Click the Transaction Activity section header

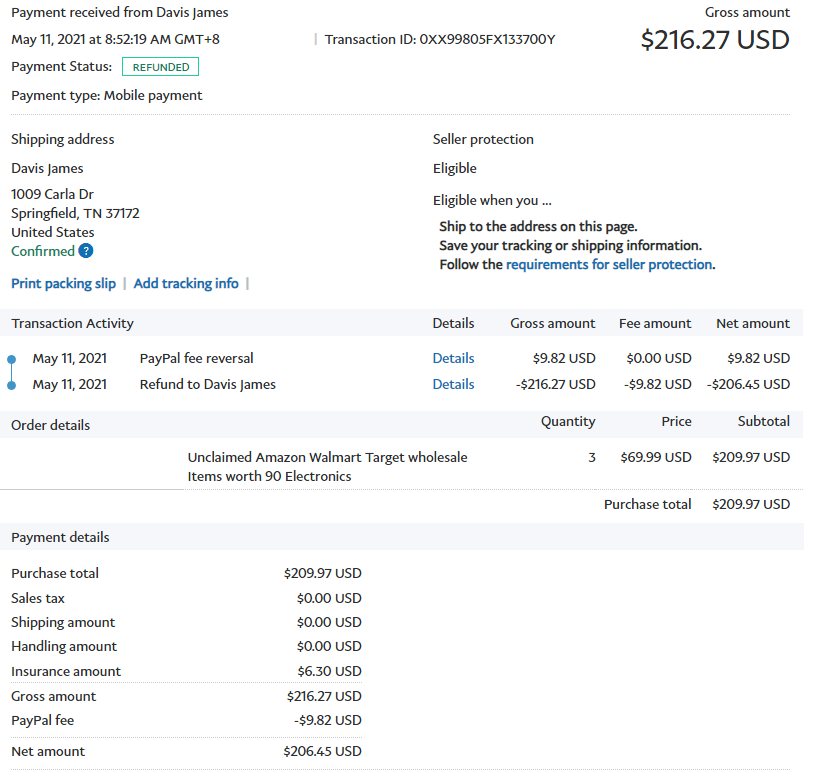(72, 323)
